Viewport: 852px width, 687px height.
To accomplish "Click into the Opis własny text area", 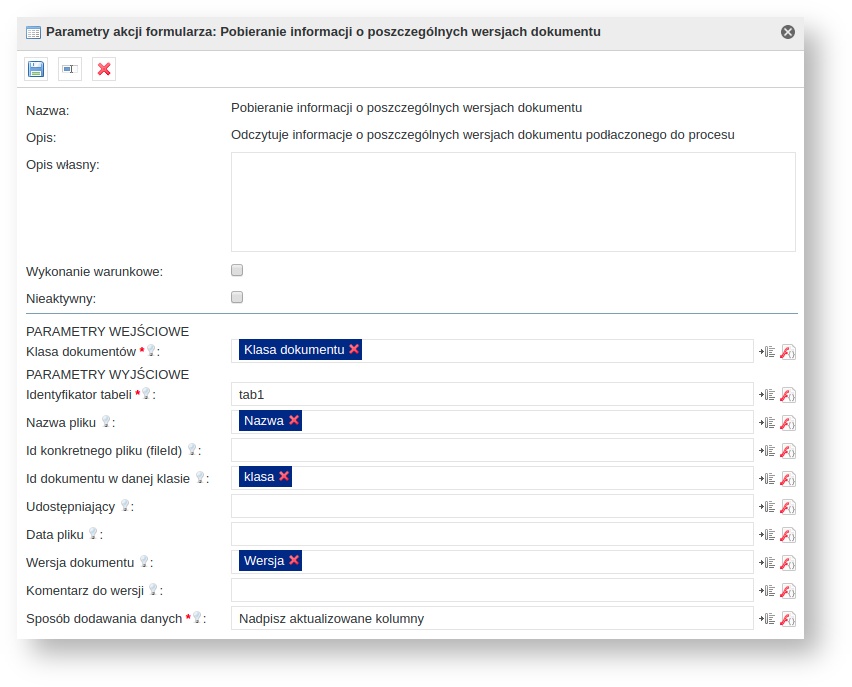I will (512, 202).
